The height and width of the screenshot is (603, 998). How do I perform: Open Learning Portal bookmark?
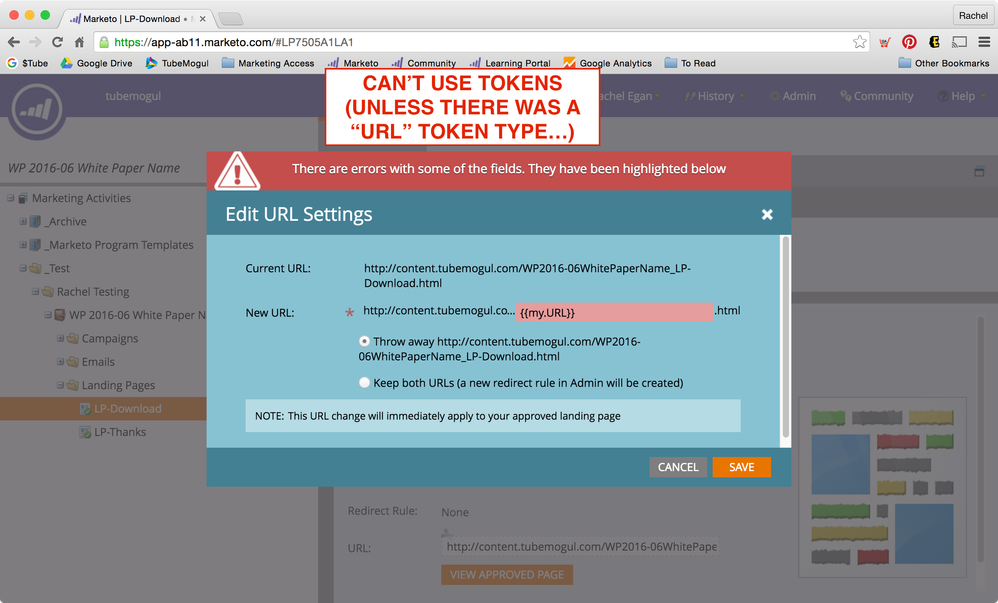tap(510, 63)
